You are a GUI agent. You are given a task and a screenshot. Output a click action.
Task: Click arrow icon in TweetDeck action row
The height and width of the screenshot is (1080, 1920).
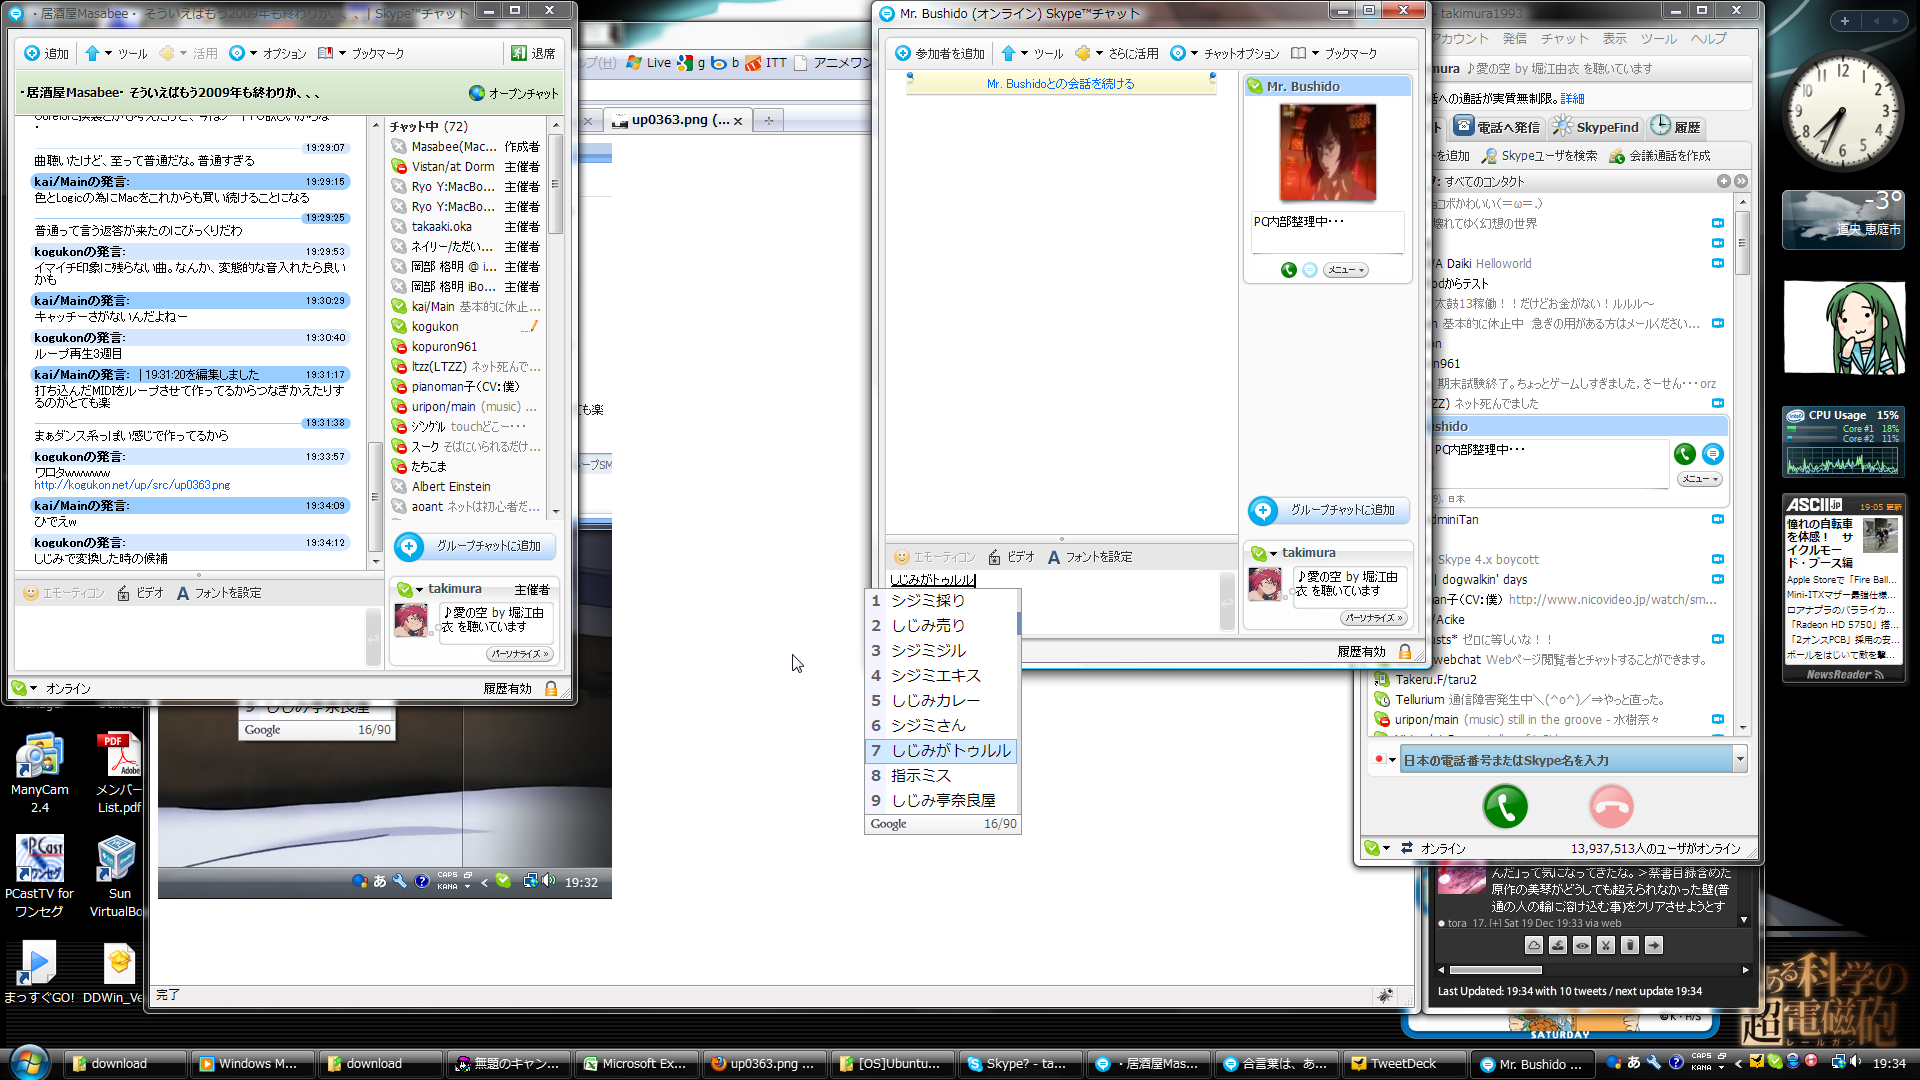coord(1654,946)
